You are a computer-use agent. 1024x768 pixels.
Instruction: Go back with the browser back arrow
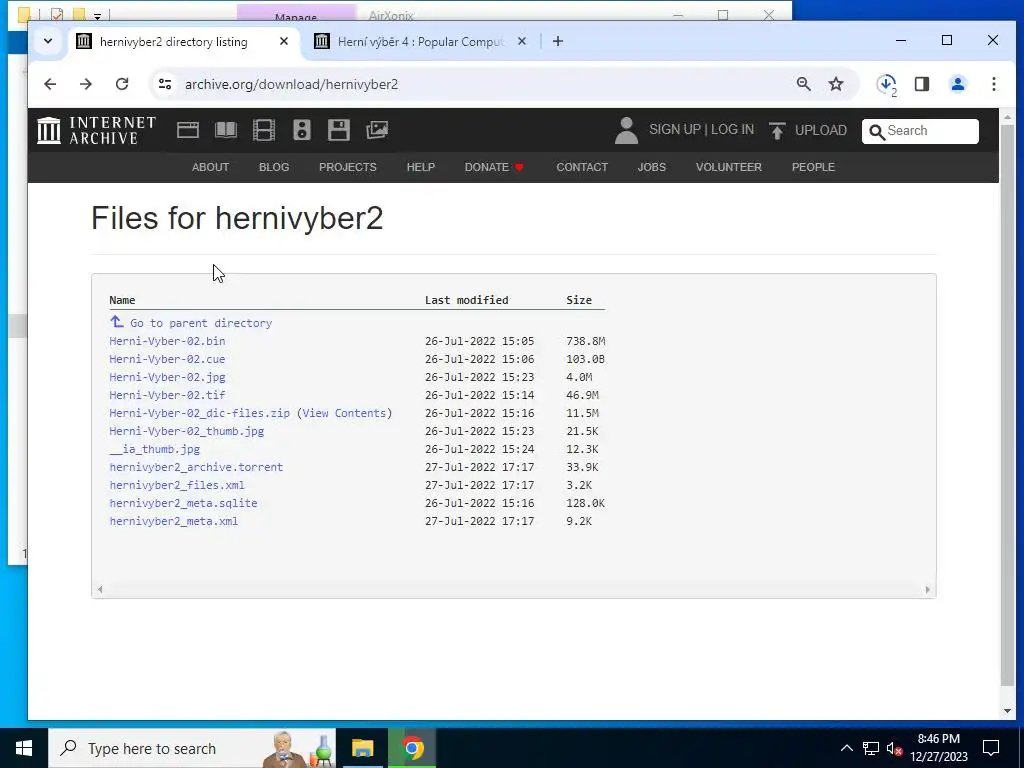[x=50, y=84]
